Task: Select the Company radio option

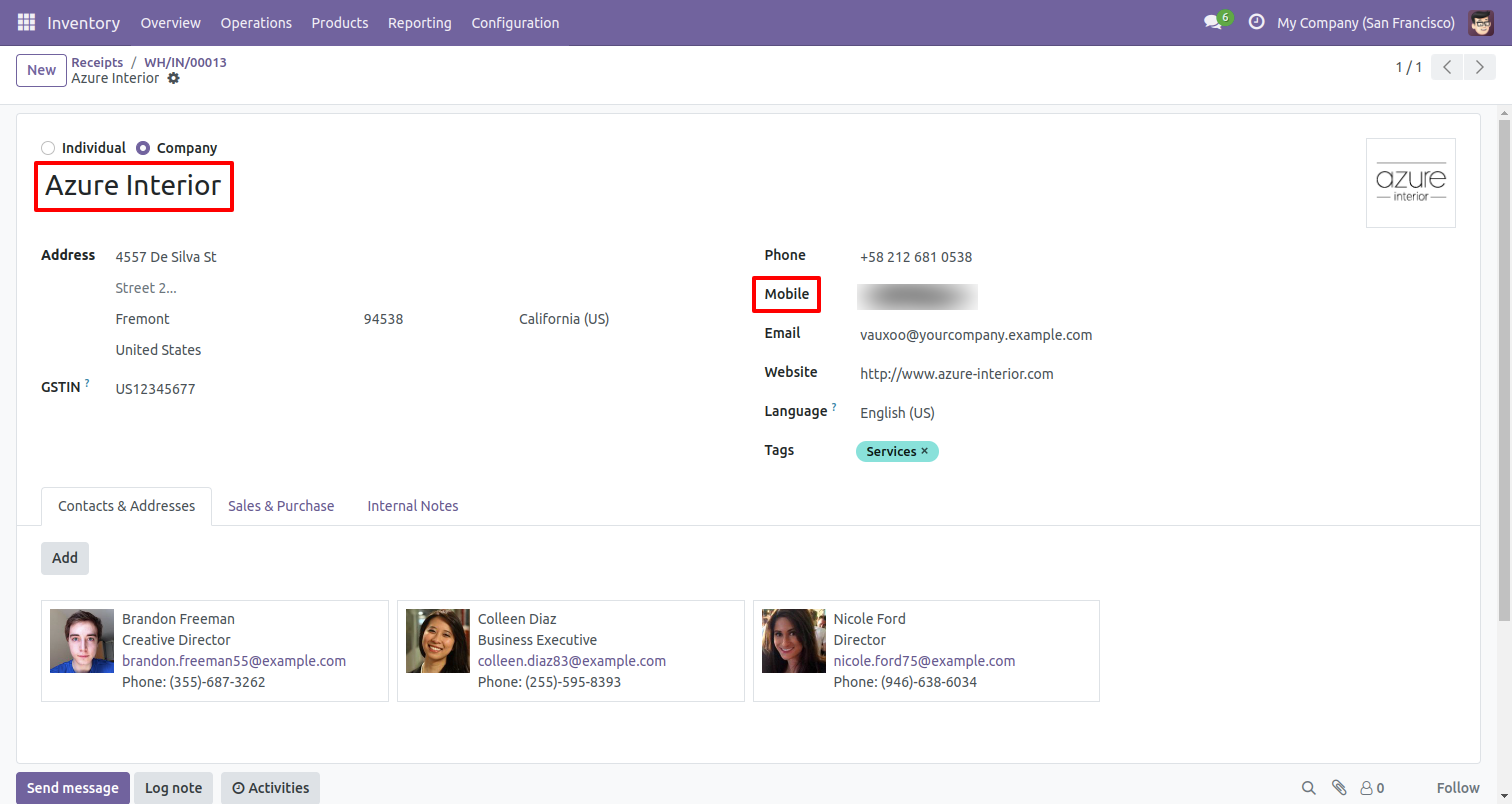Action: coord(143,148)
